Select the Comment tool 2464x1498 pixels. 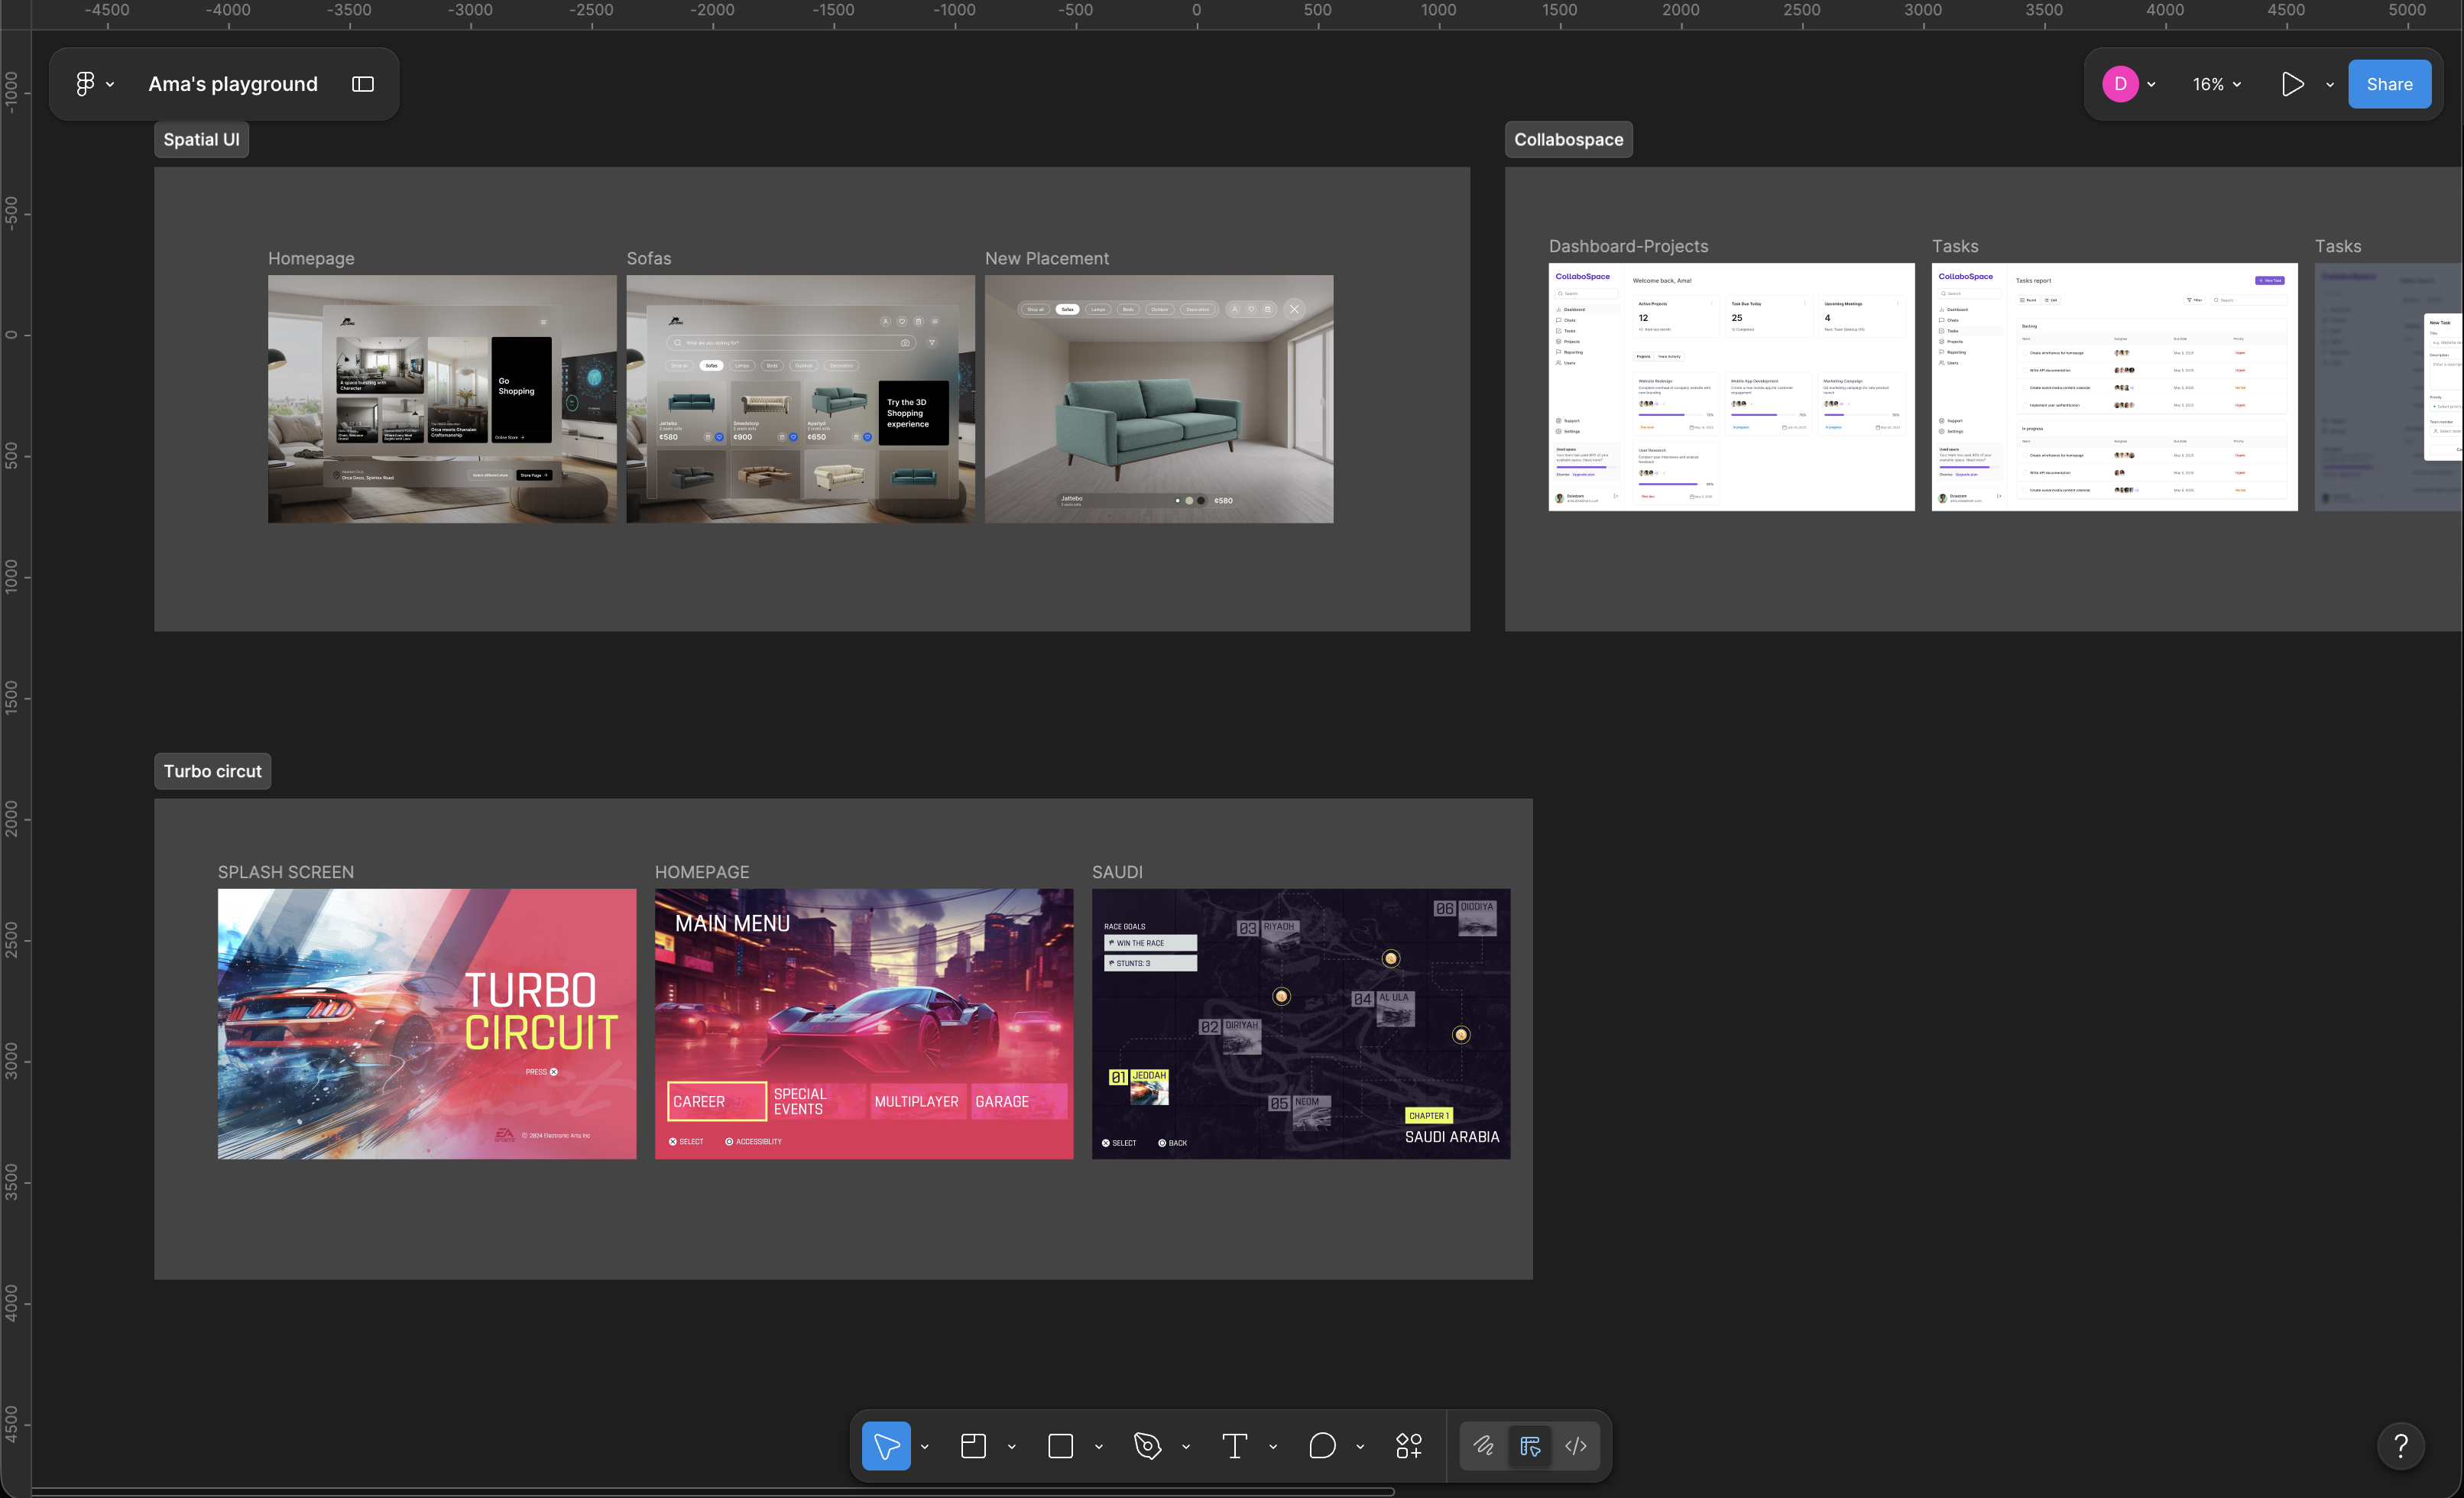pos(1322,1445)
